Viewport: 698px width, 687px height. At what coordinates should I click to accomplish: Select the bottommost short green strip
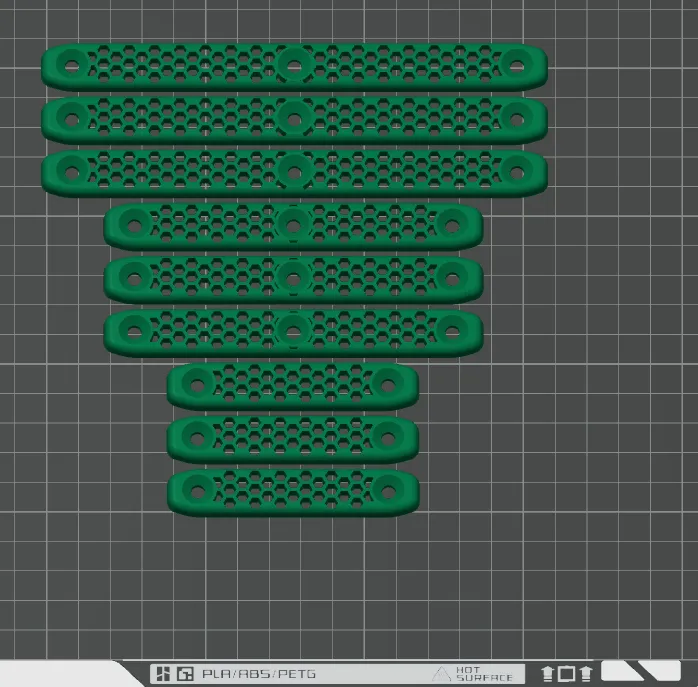293,492
